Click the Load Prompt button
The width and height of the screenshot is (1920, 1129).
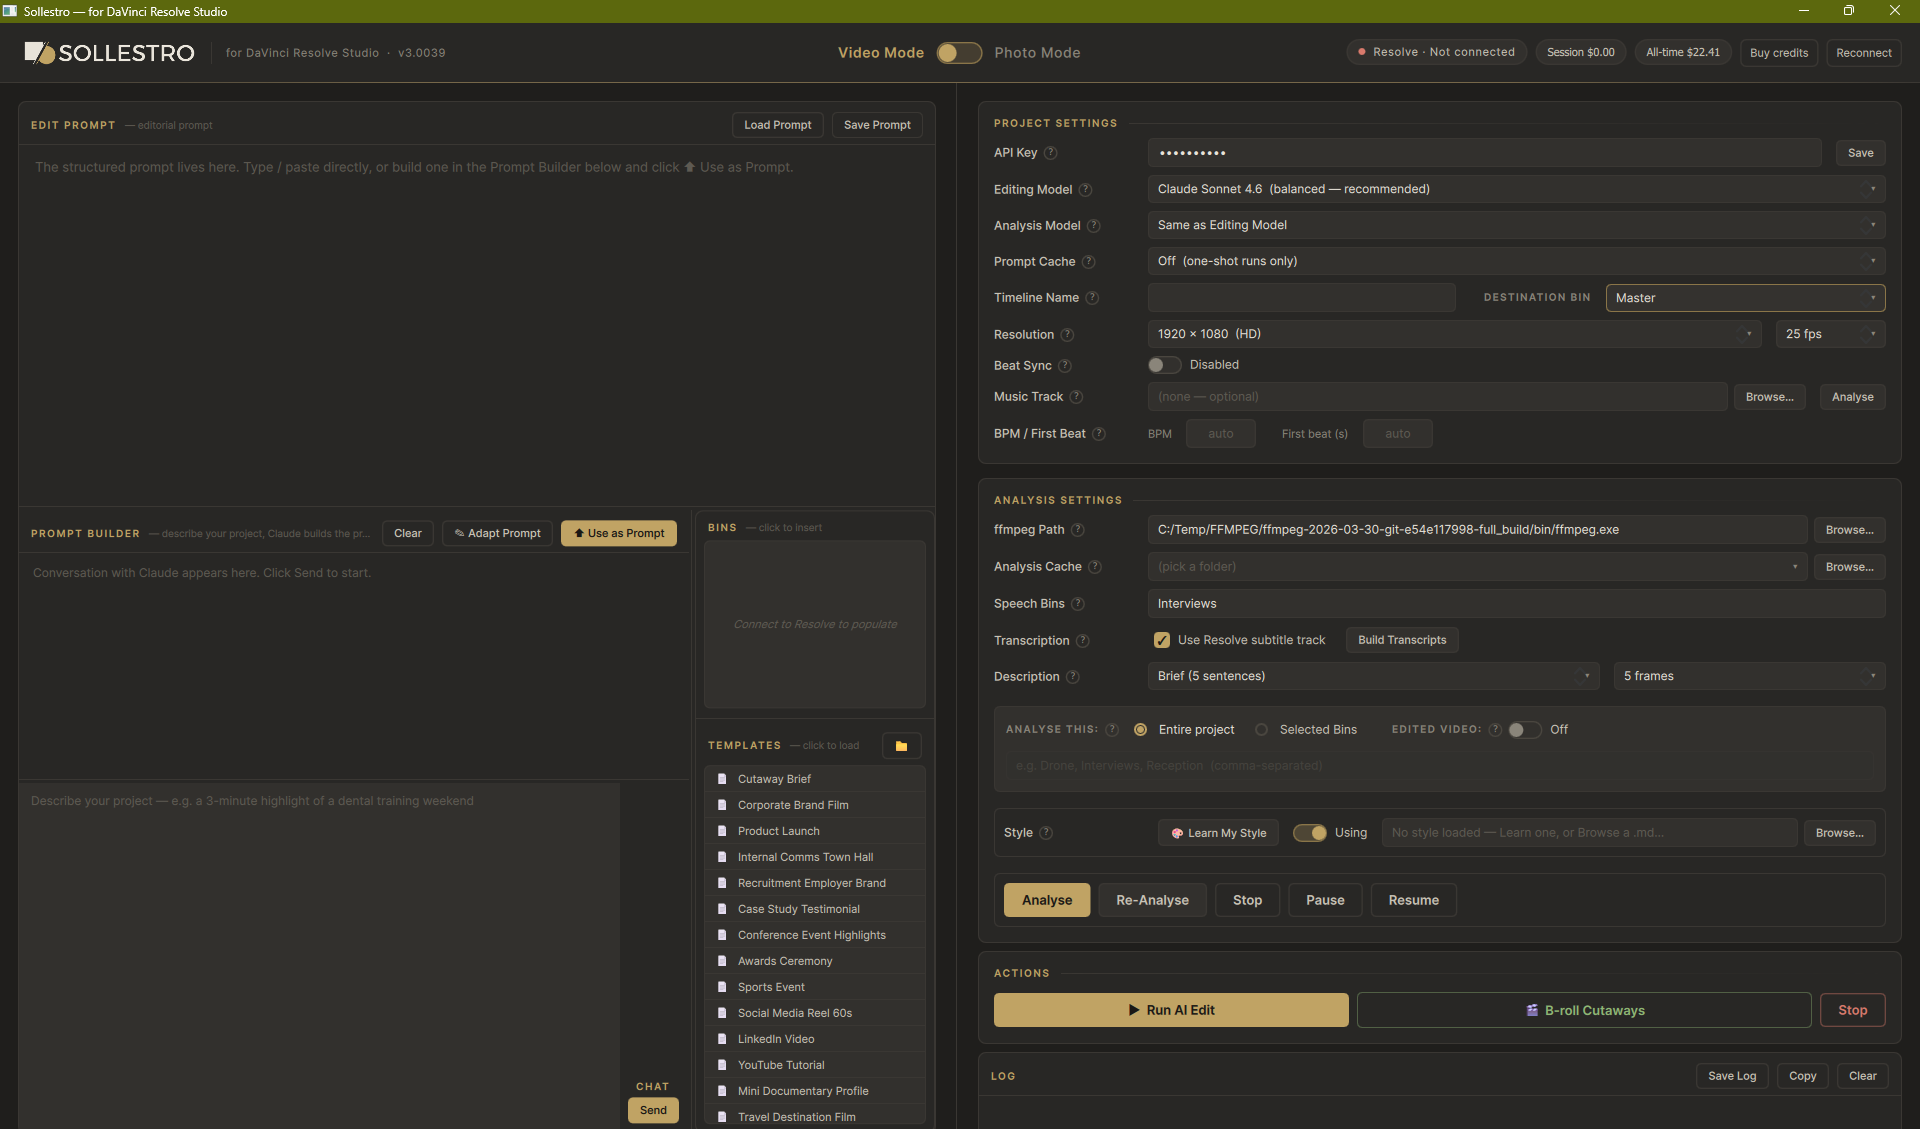click(777, 125)
